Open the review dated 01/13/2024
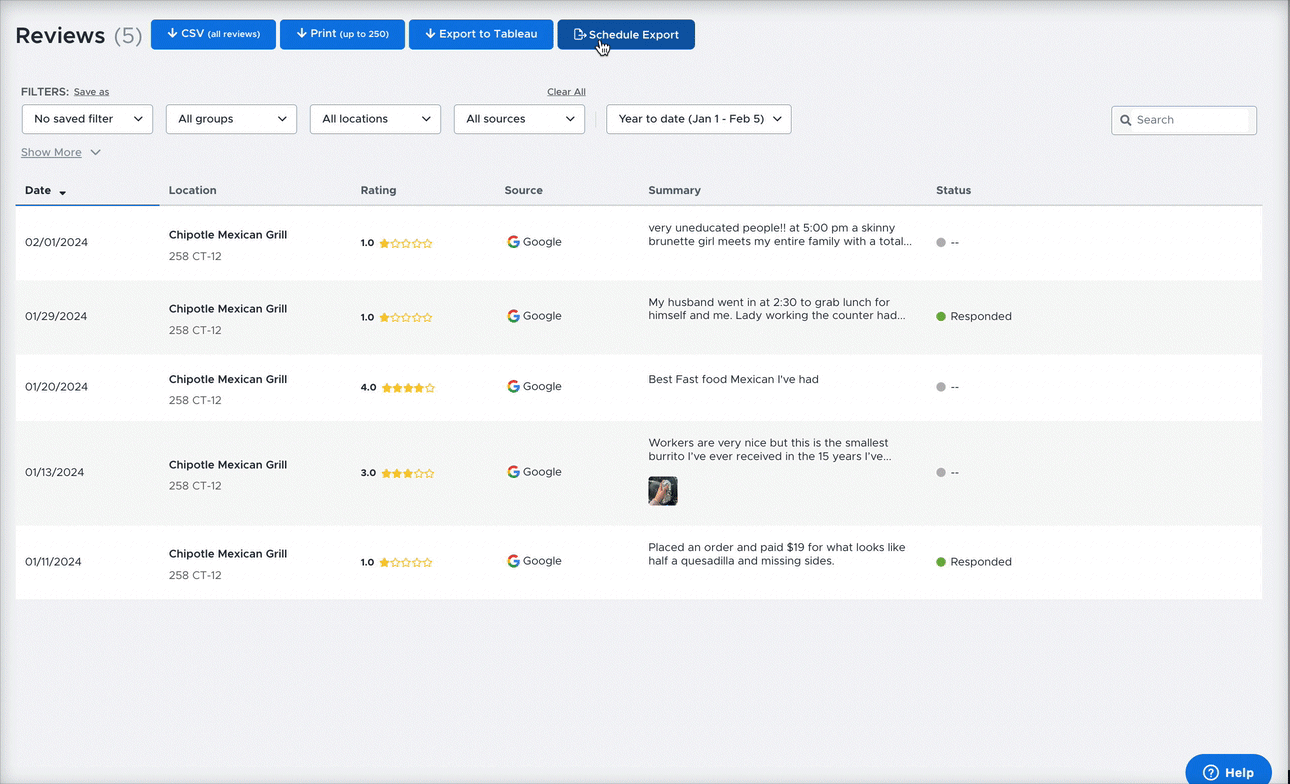The width and height of the screenshot is (1290, 784). tap(639, 472)
